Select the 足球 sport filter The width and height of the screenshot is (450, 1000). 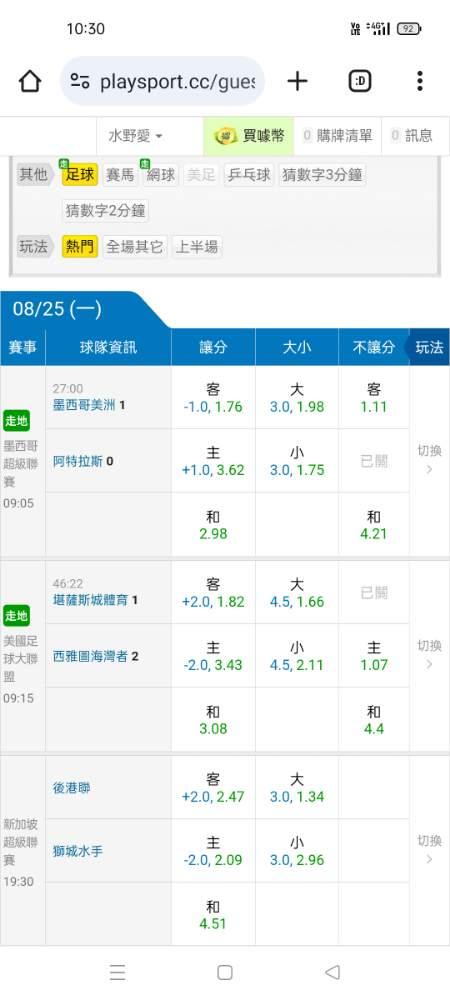(80, 174)
